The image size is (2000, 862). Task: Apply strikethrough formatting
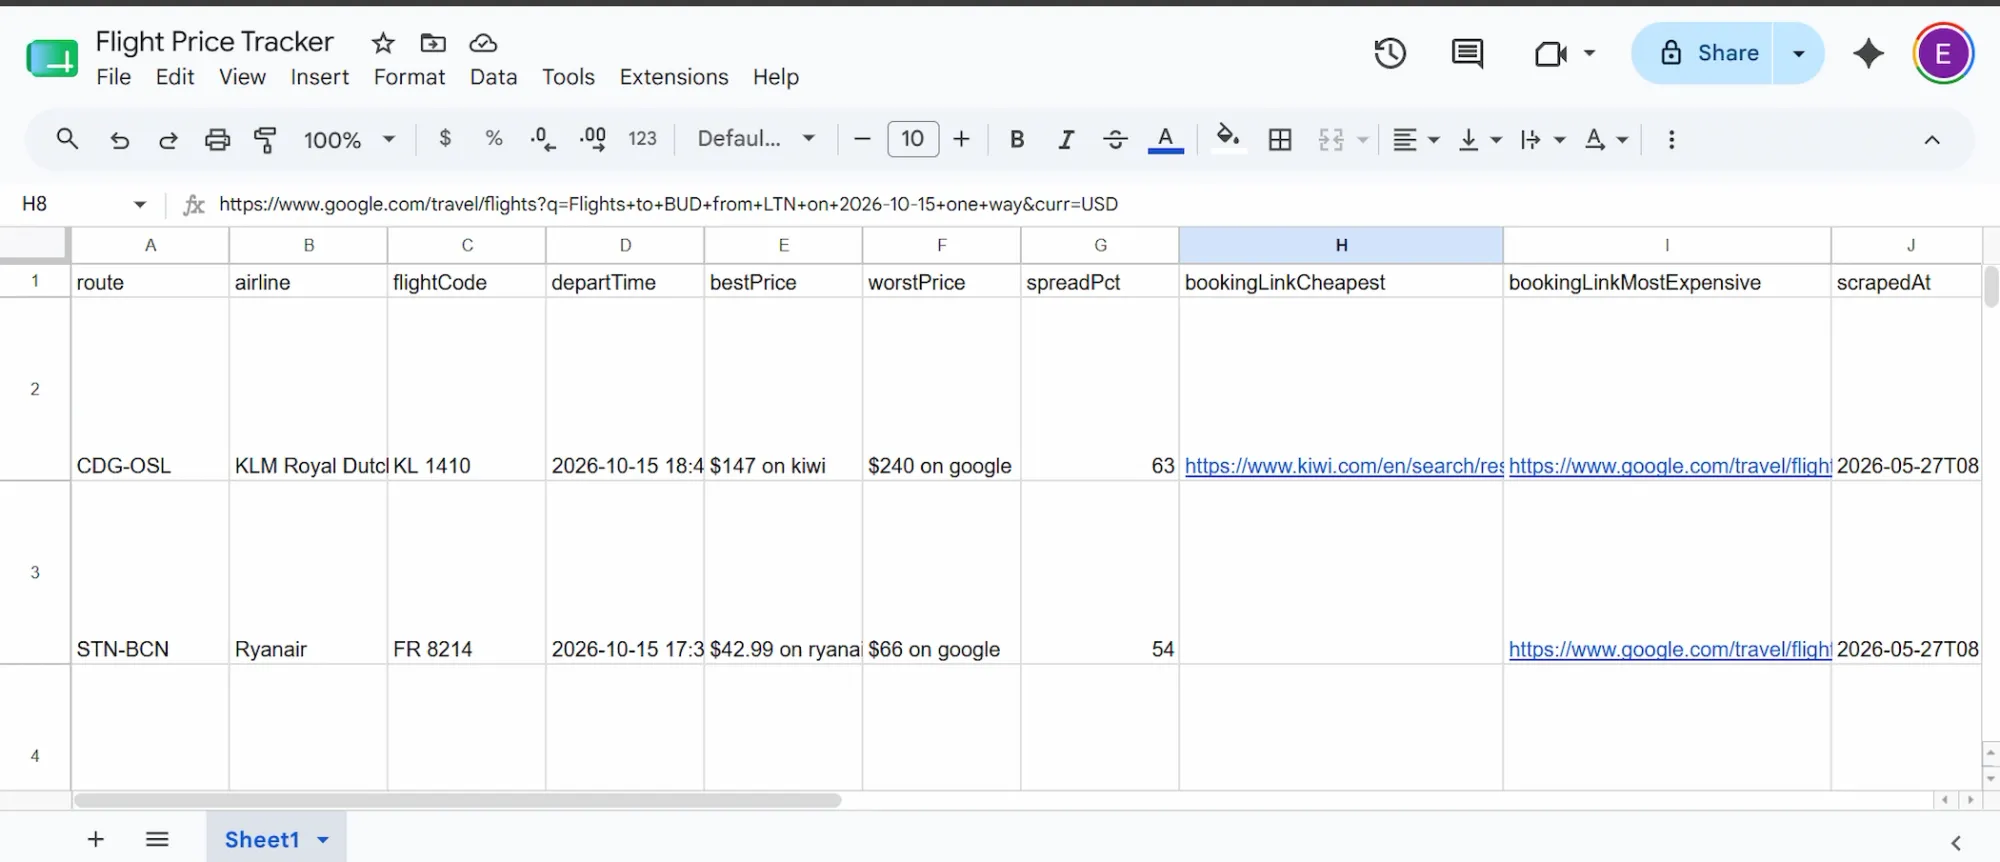tap(1115, 139)
